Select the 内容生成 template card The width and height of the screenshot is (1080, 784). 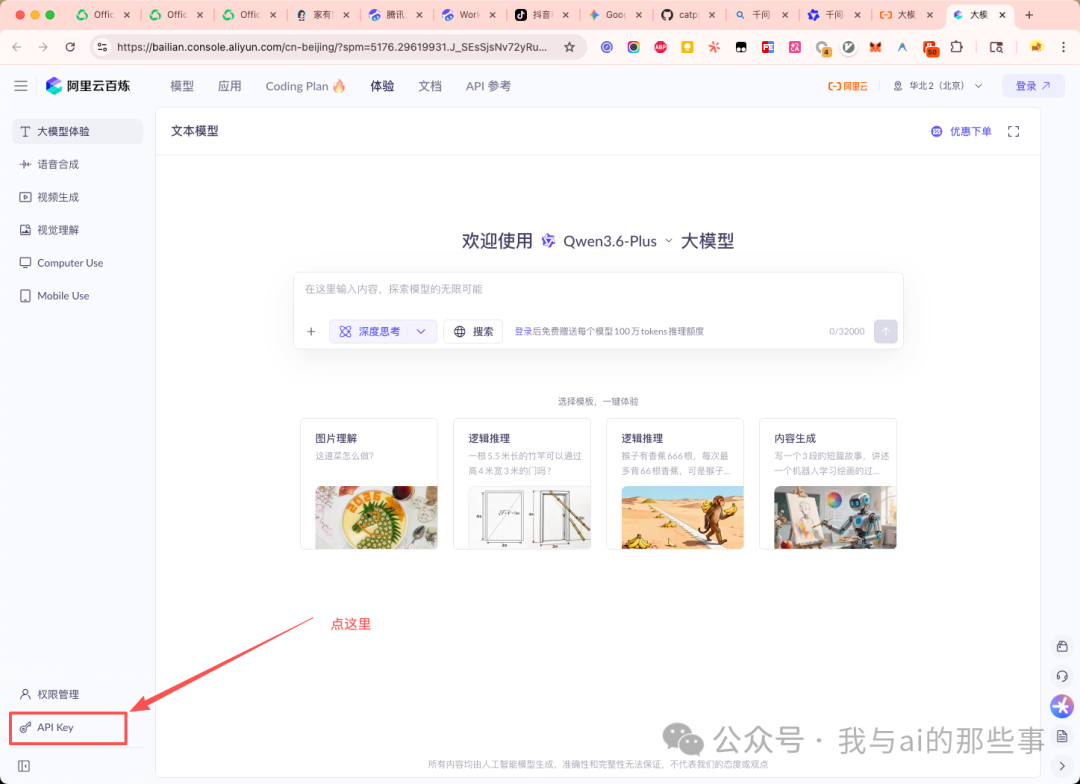tap(828, 484)
